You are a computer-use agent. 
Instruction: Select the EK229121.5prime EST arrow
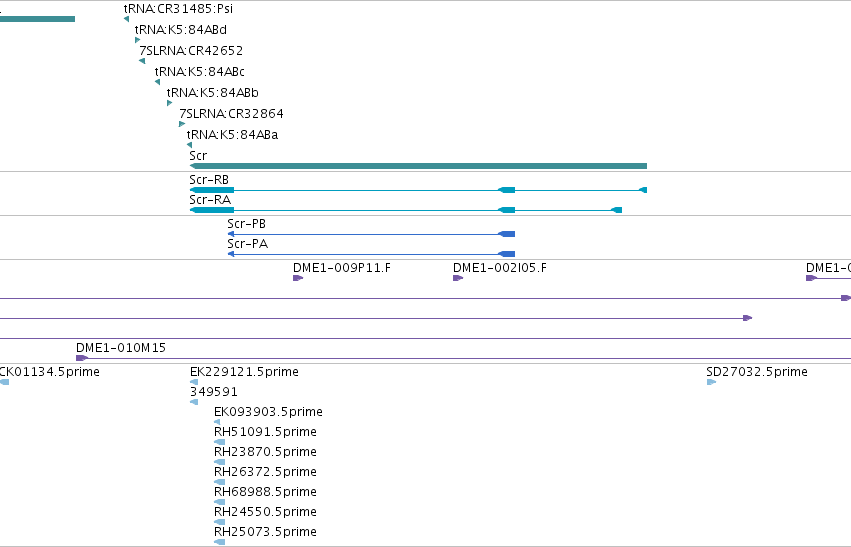pos(194,382)
